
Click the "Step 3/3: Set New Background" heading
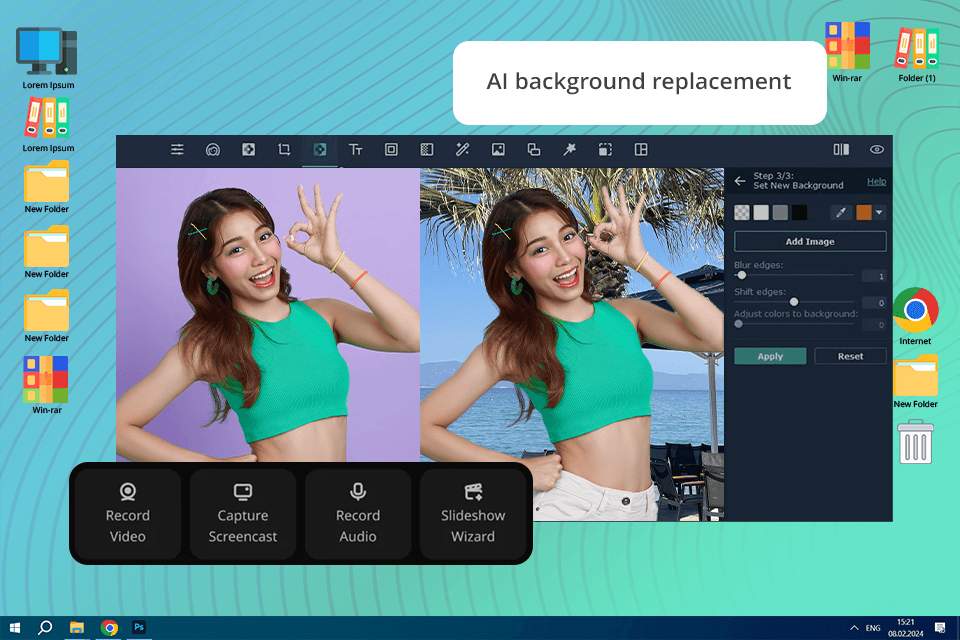798,181
